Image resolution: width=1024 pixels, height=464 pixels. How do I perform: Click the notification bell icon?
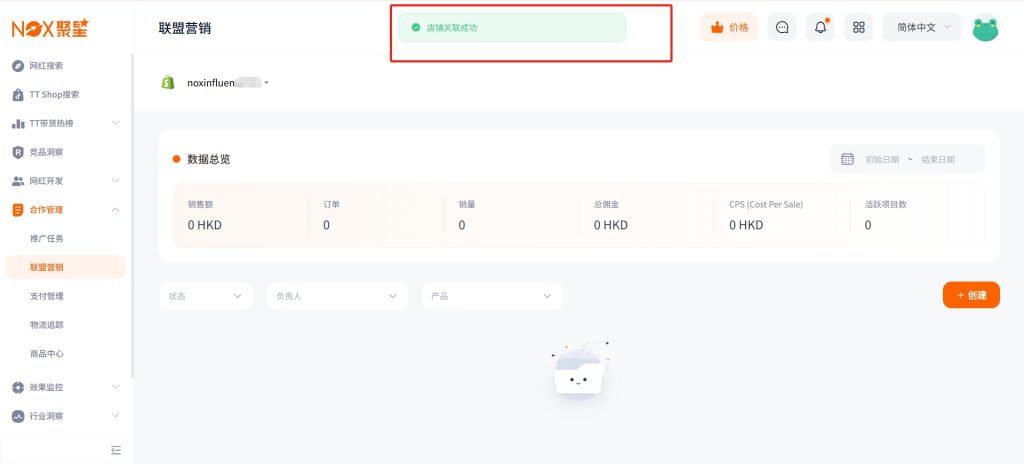(820, 28)
